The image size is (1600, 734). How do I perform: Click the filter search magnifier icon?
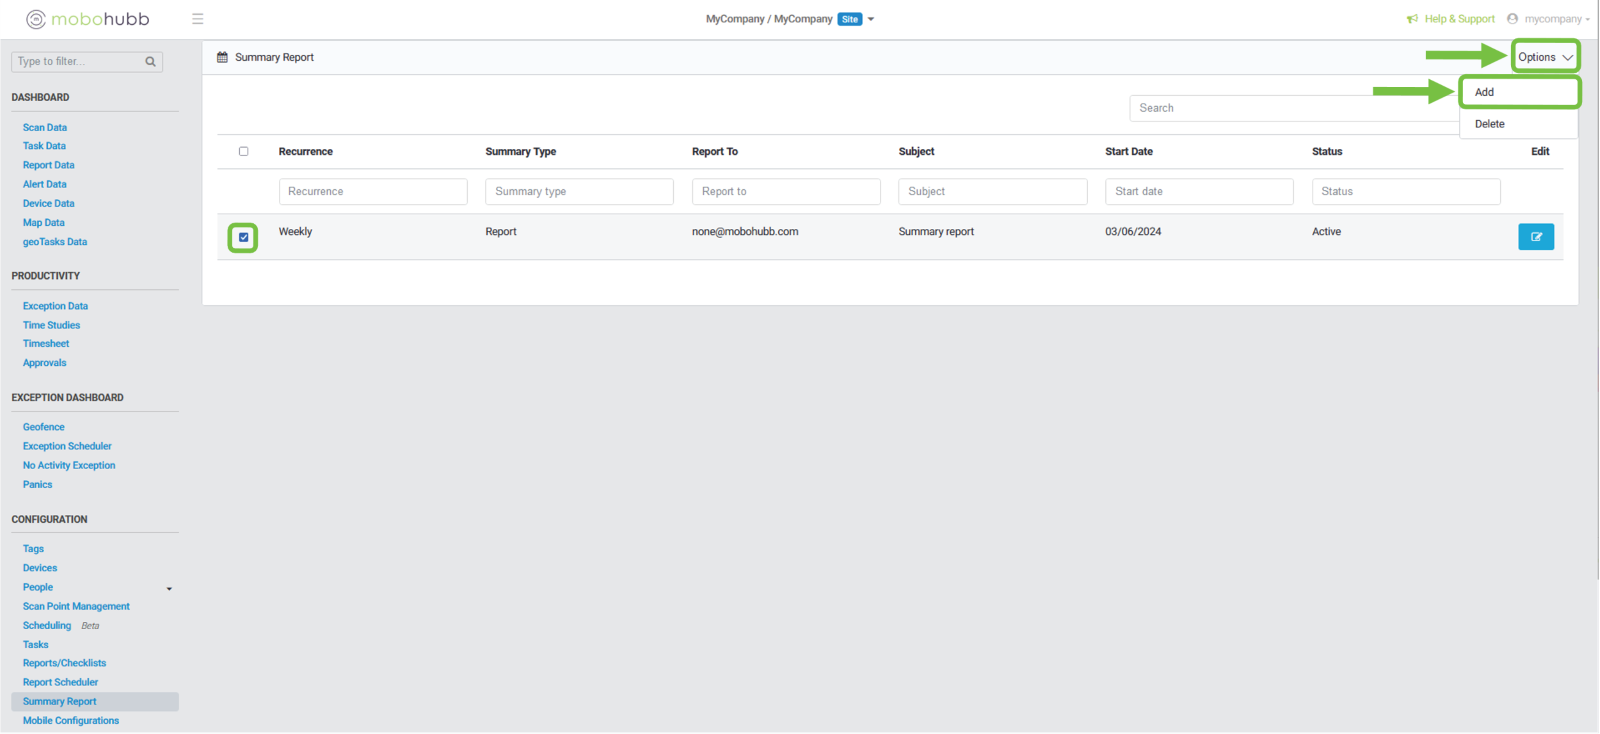150,62
